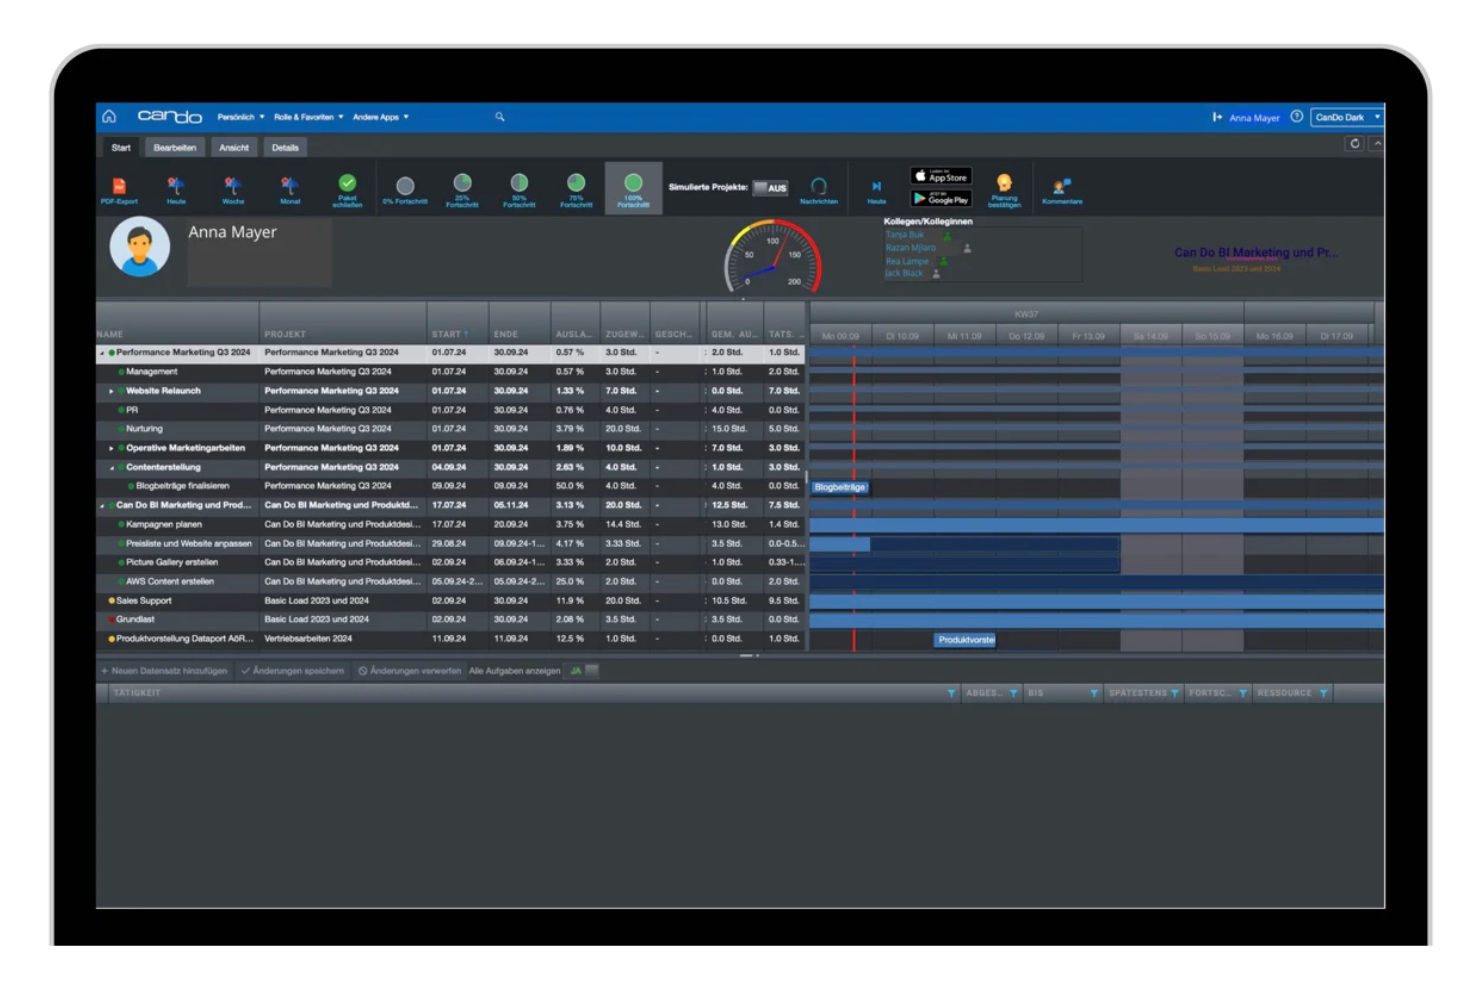This screenshot has height=987, width=1480.
Task: Set progress to 75% Fortschritt
Action: point(576,189)
